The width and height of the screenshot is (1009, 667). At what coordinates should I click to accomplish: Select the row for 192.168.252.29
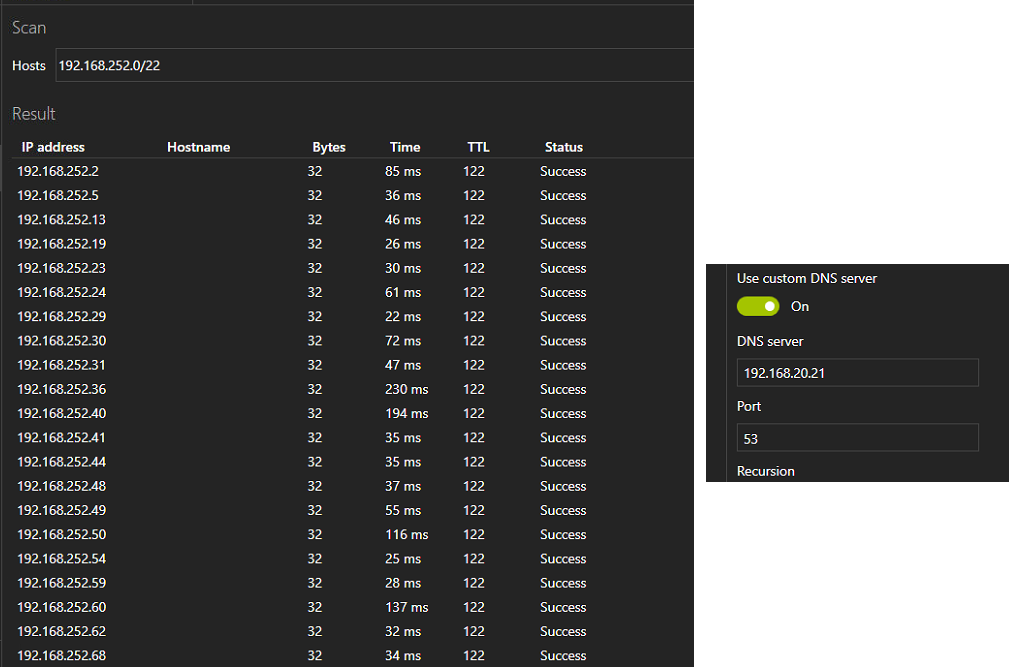[352, 316]
